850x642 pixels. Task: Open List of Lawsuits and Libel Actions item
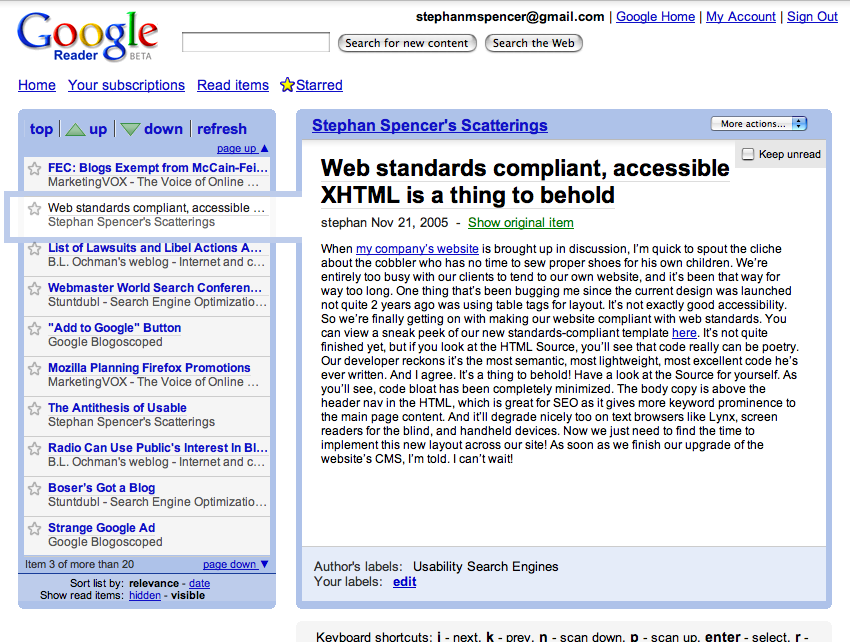tap(155, 248)
